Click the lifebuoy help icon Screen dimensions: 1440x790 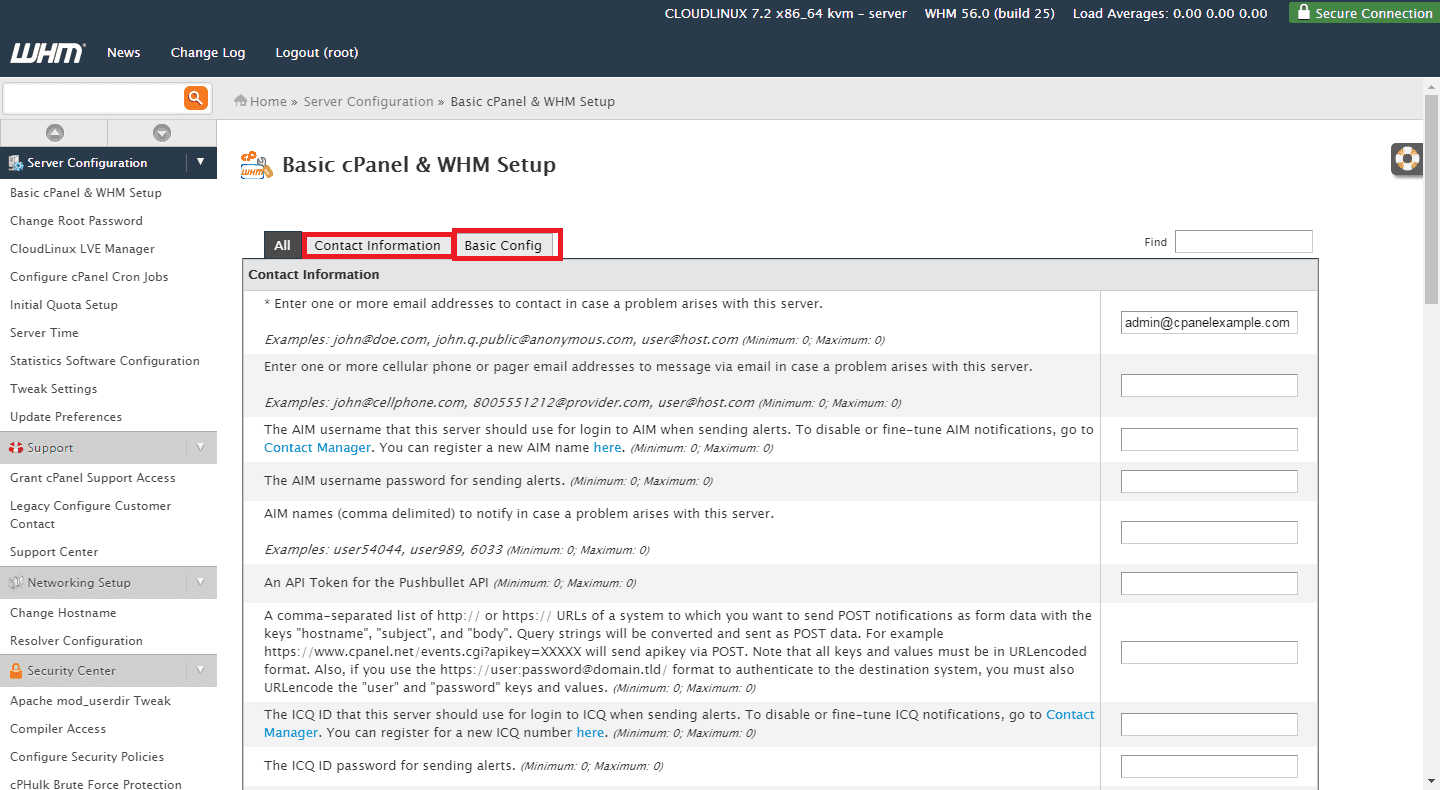click(1407, 159)
